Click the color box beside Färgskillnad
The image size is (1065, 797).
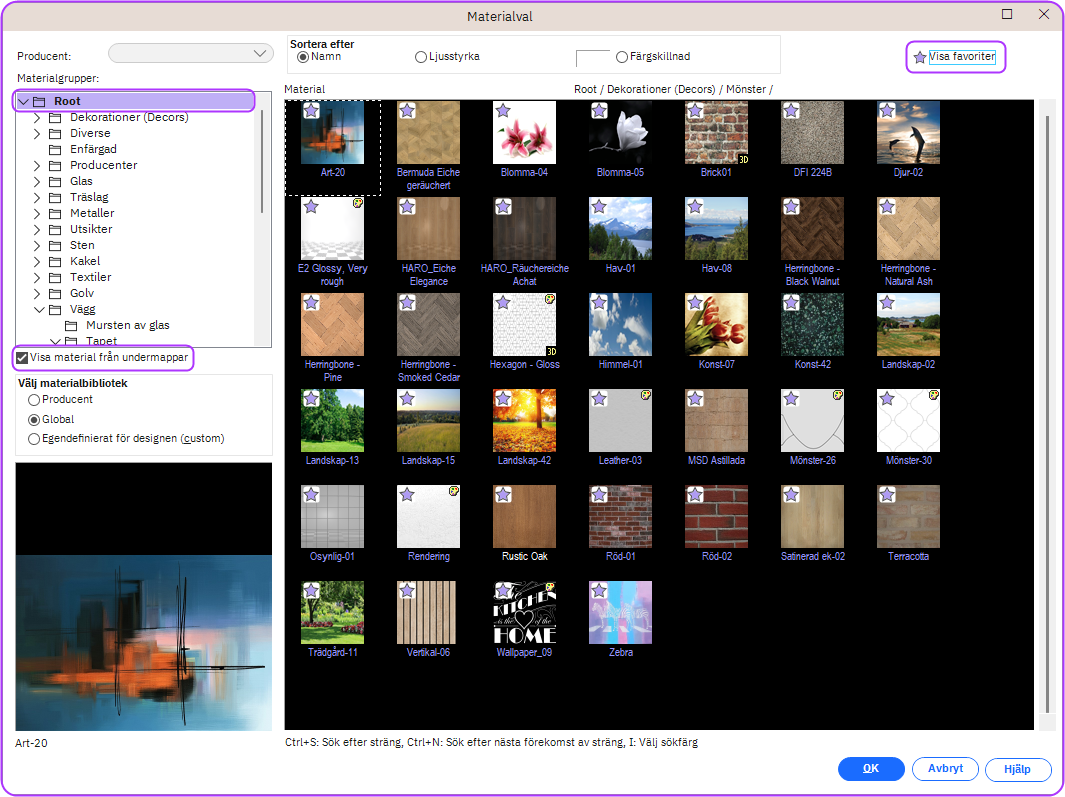tap(592, 58)
